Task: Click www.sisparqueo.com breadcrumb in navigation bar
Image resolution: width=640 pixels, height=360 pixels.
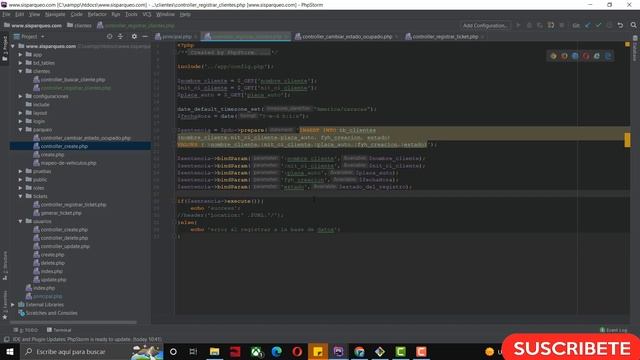Action: point(33,25)
